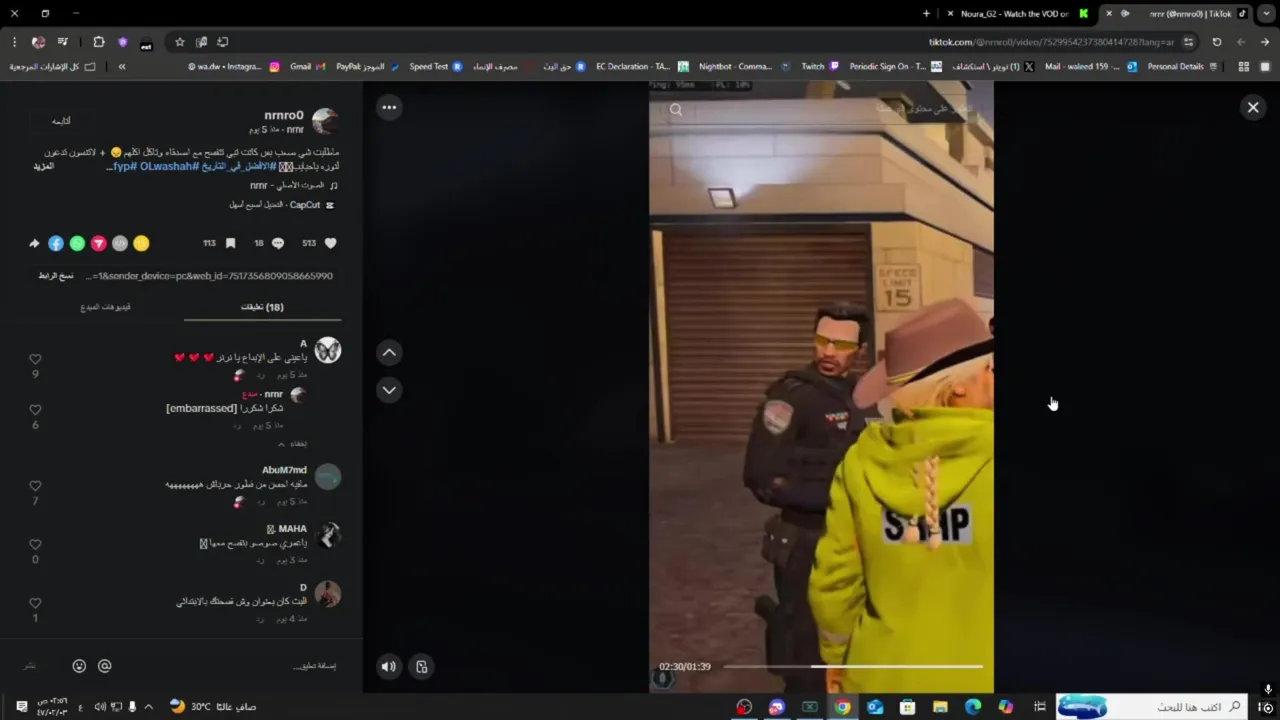The image size is (1280, 720).
Task: Open the emoji picker in comment box
Action: 79,666
